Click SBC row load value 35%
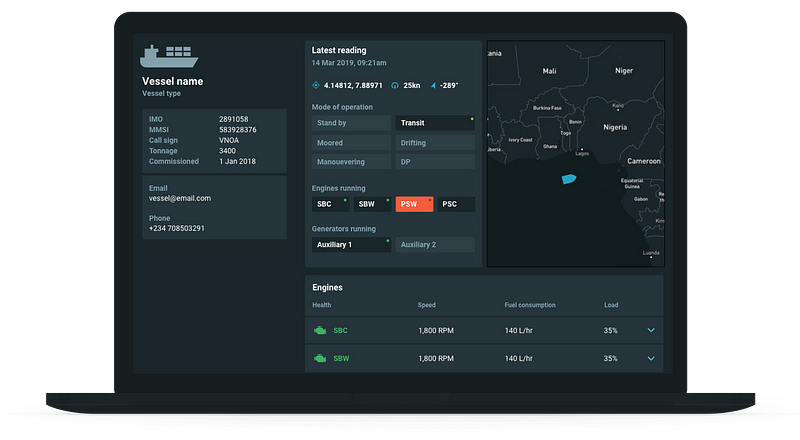 [x=611, y=330]
